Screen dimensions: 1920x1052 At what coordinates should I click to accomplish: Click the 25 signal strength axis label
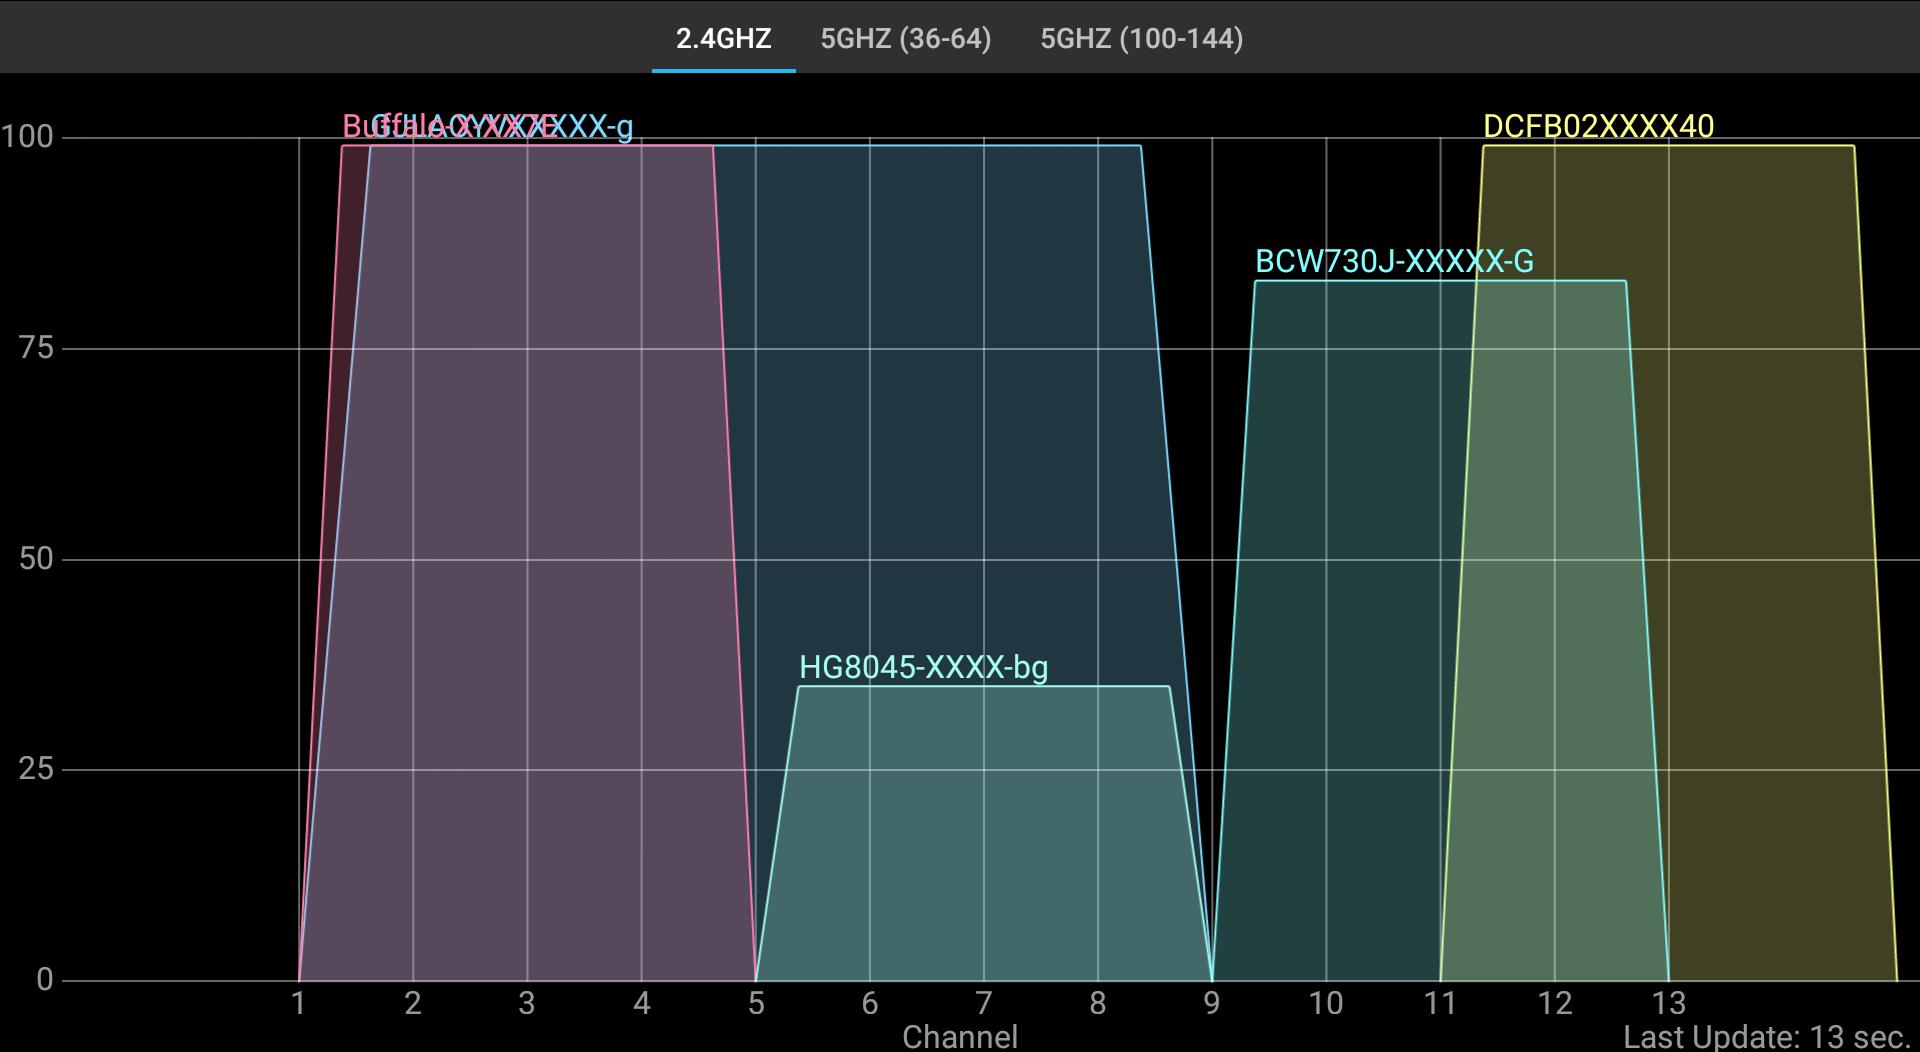(x=36, y=769)
